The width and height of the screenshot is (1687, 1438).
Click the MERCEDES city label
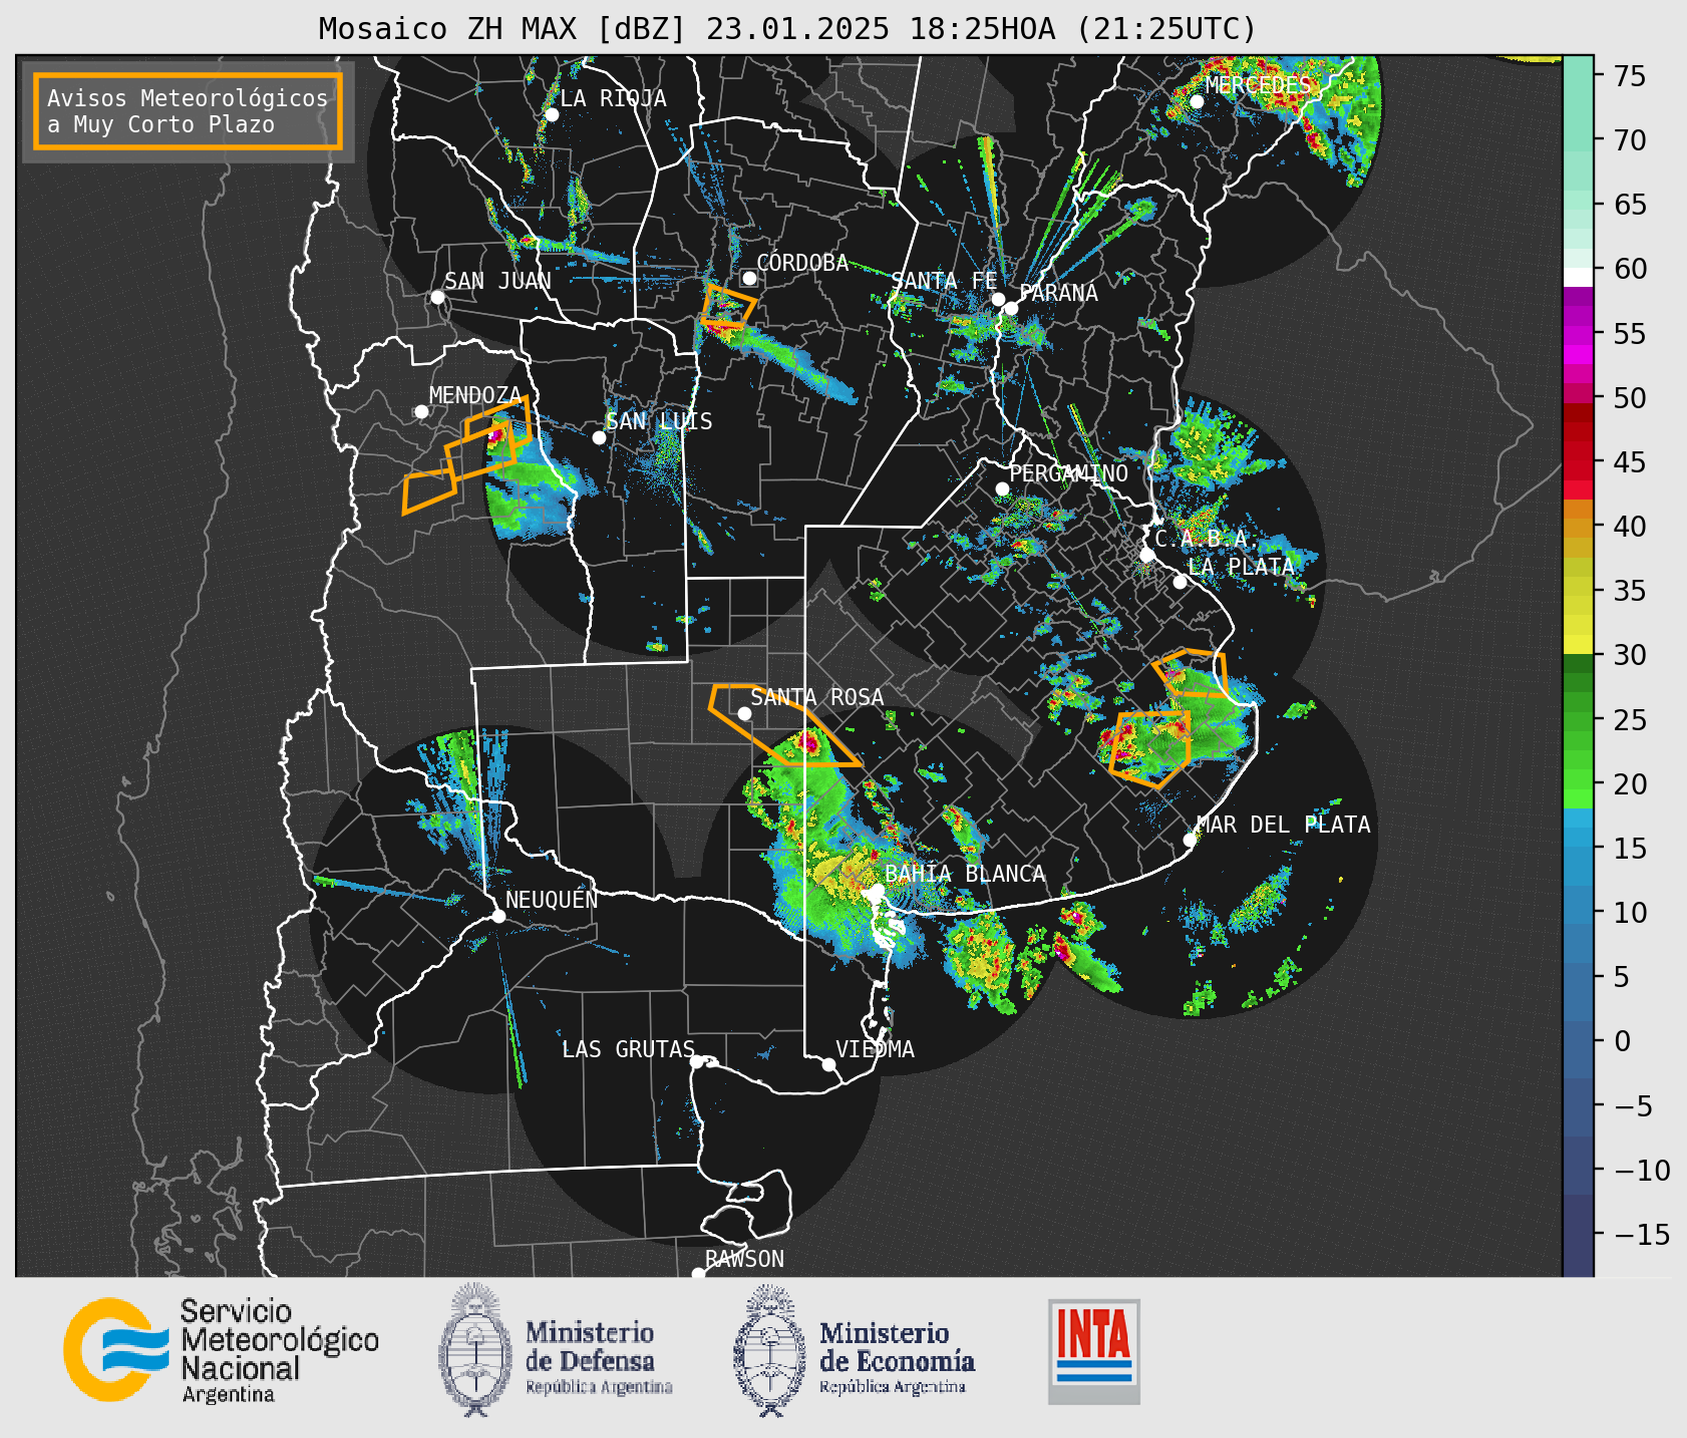[x=1258, y=86]
